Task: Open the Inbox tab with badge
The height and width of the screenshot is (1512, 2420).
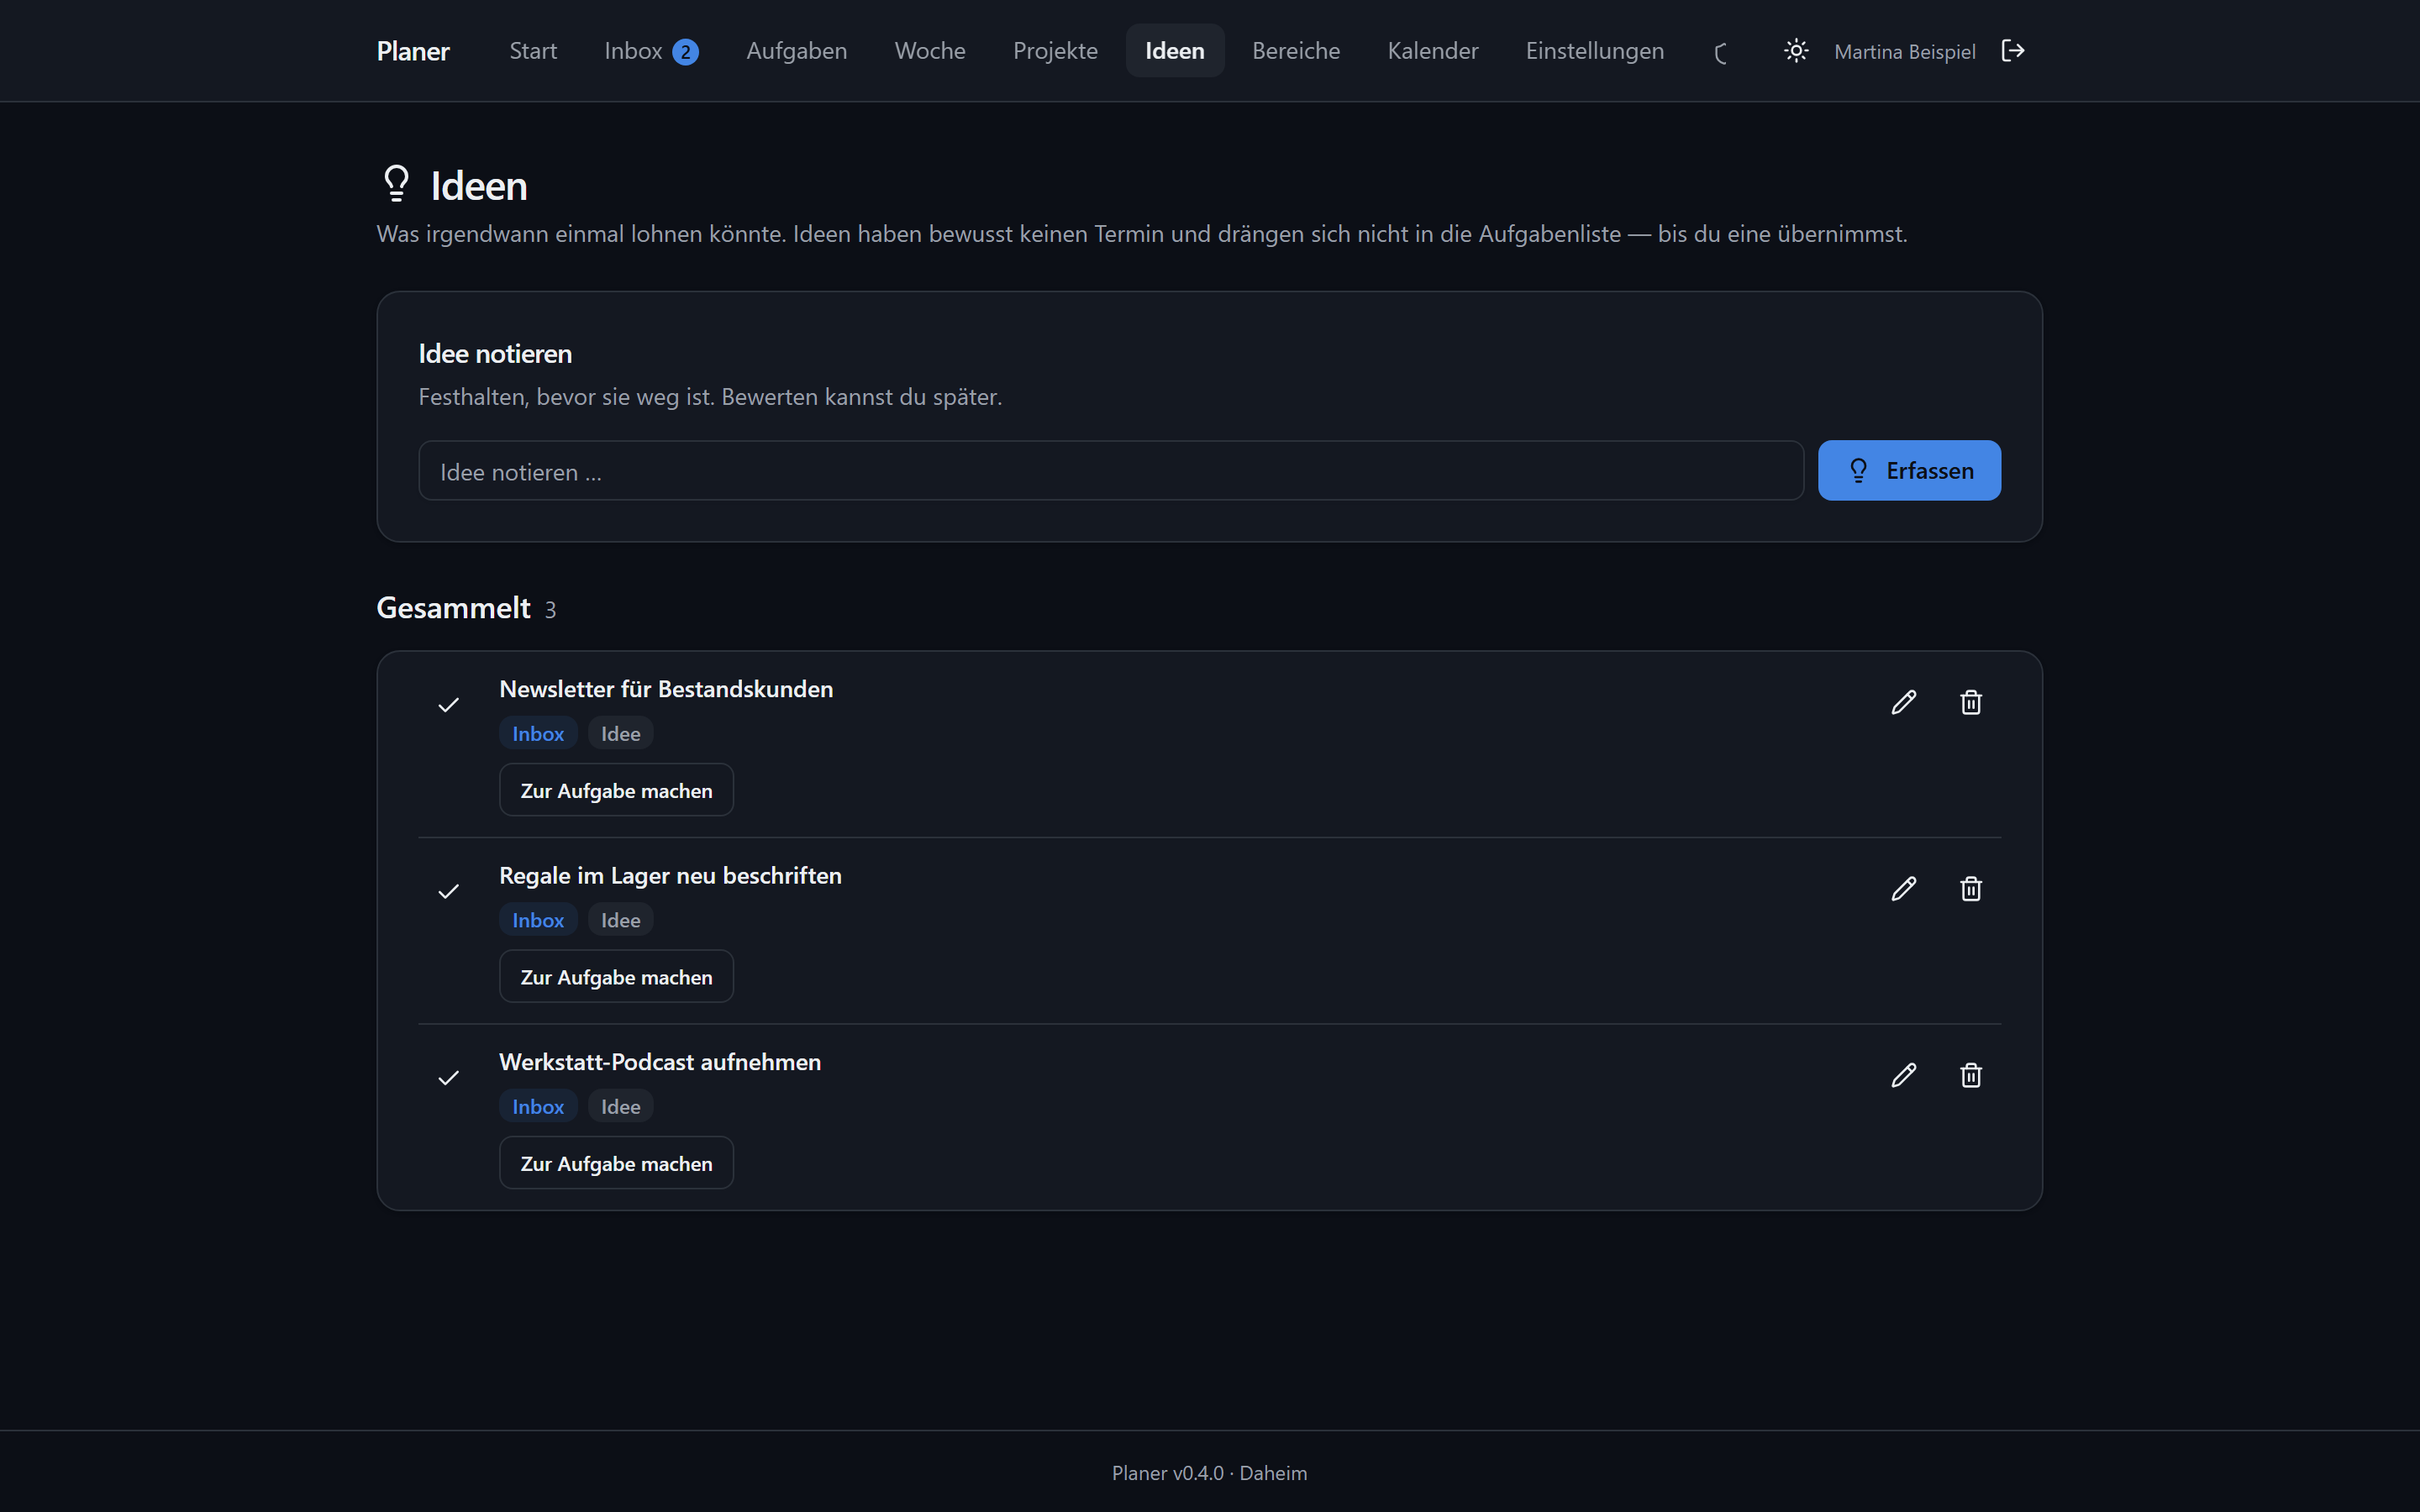Action: [x=651, y=51]
